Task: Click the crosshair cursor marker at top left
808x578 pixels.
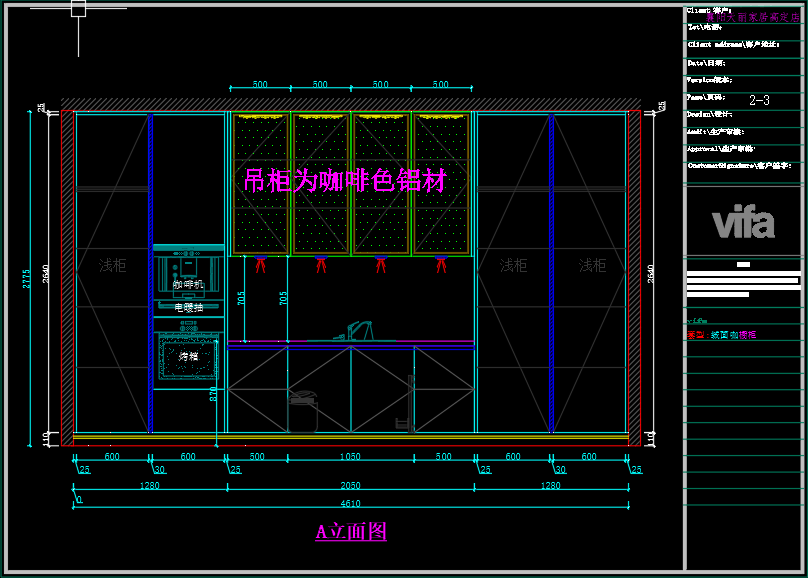Action: 78,10
